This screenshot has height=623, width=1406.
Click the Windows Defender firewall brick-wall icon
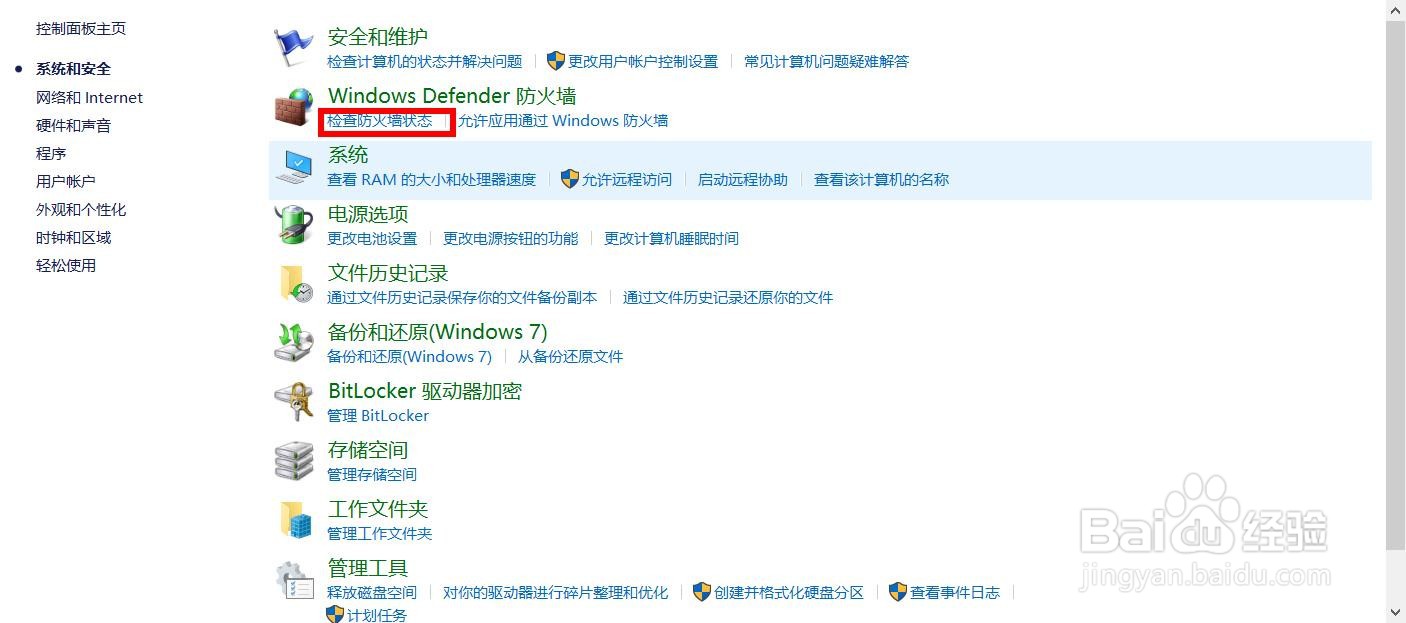click(x=294, y=106)
